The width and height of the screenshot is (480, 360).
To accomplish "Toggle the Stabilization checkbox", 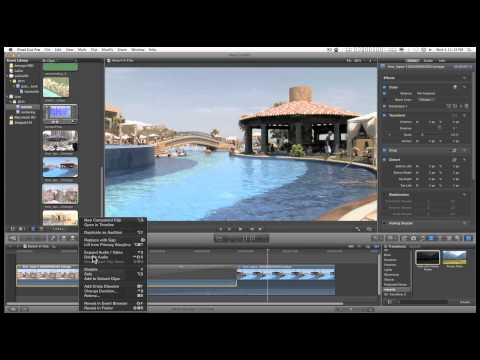I will [385, 195].
